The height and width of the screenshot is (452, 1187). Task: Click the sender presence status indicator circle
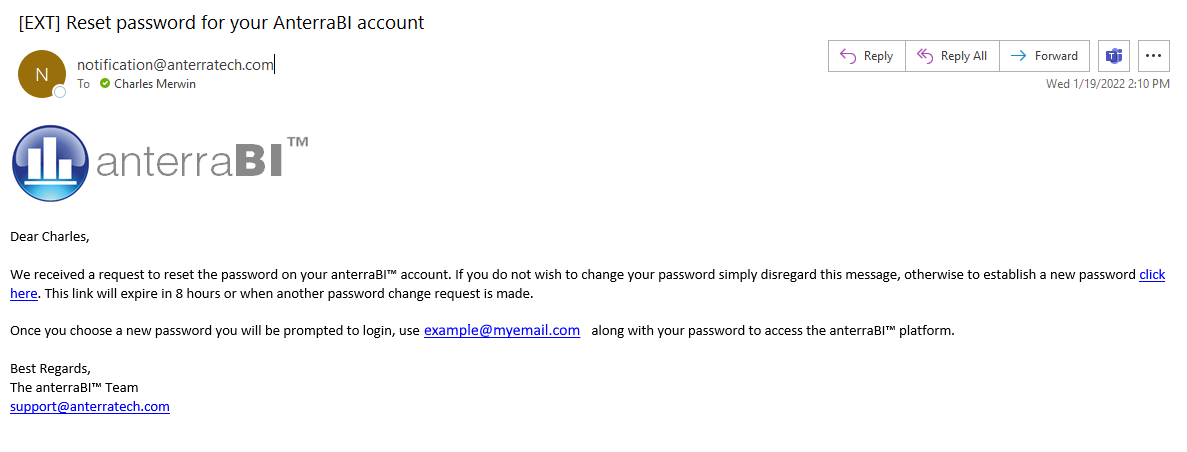pos(60,92)
